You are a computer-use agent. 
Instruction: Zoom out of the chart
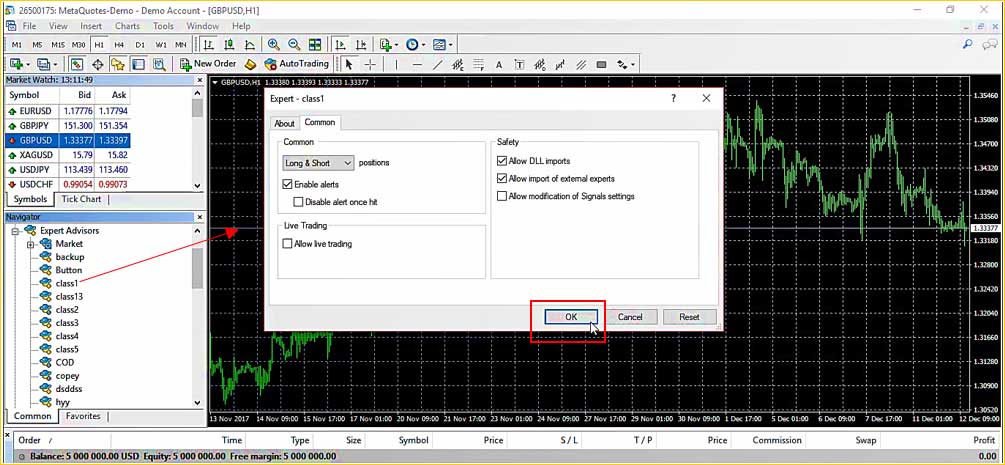294,45
